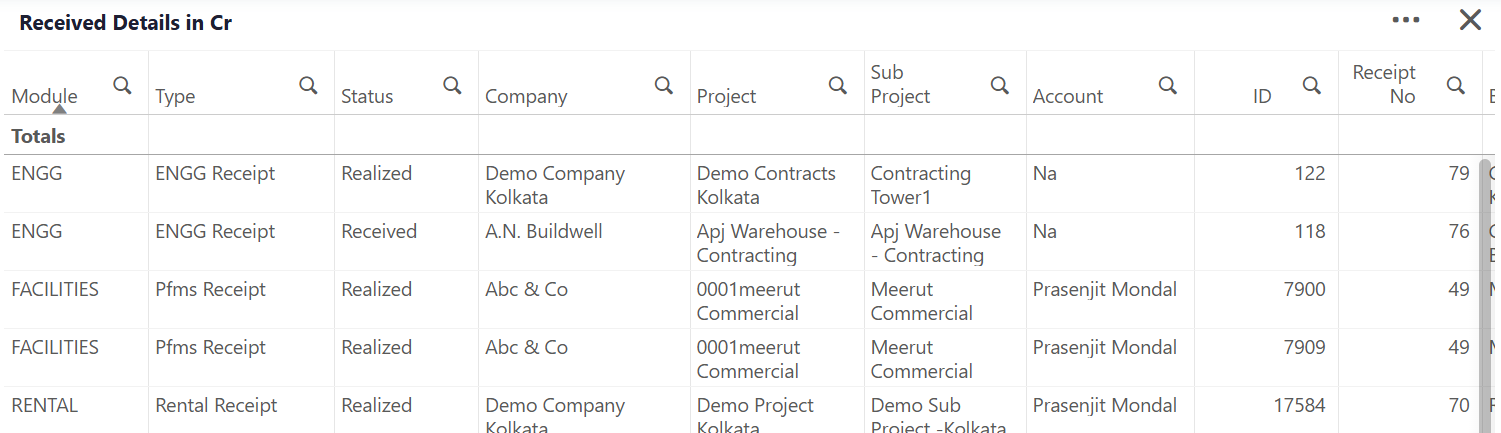Toggle Module column sort arrow
This screenshot has height=433, width=1501.
click(x=59, y=109)
